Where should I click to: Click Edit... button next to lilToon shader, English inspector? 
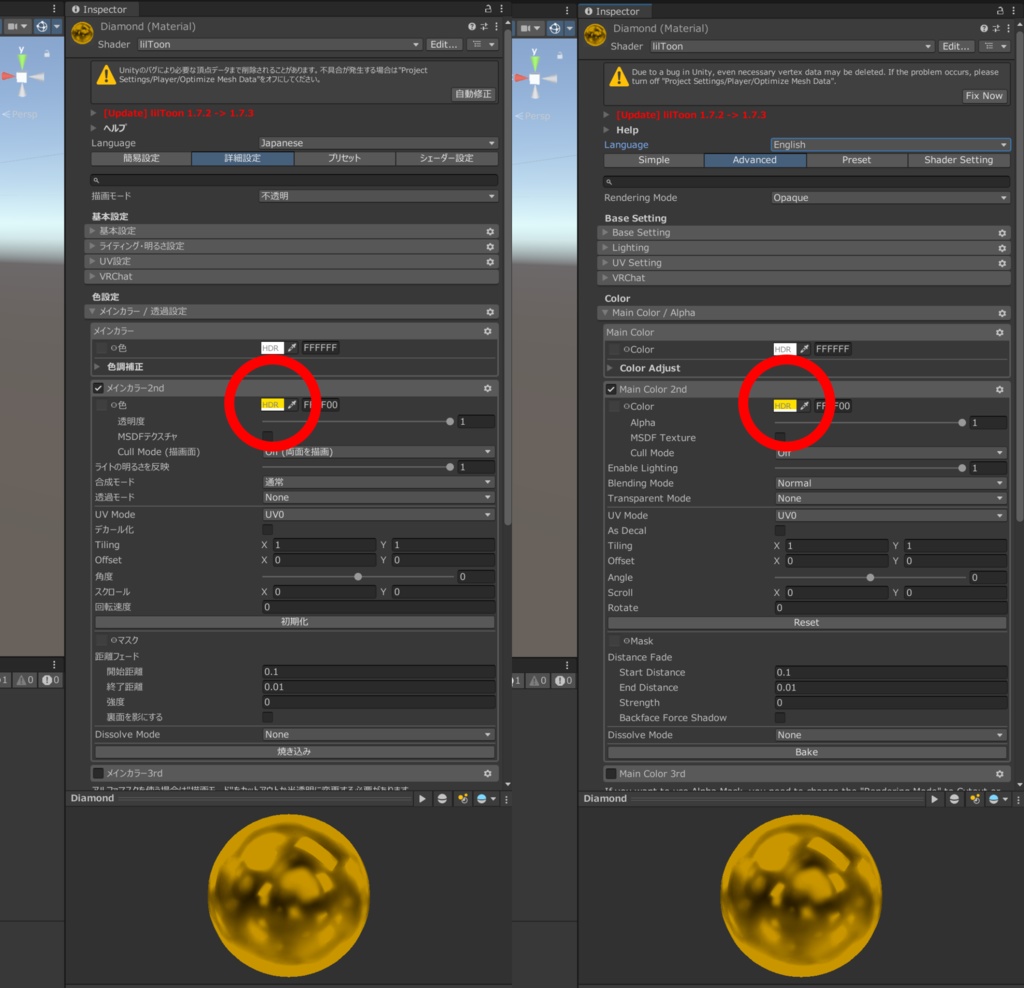[955, 46]
